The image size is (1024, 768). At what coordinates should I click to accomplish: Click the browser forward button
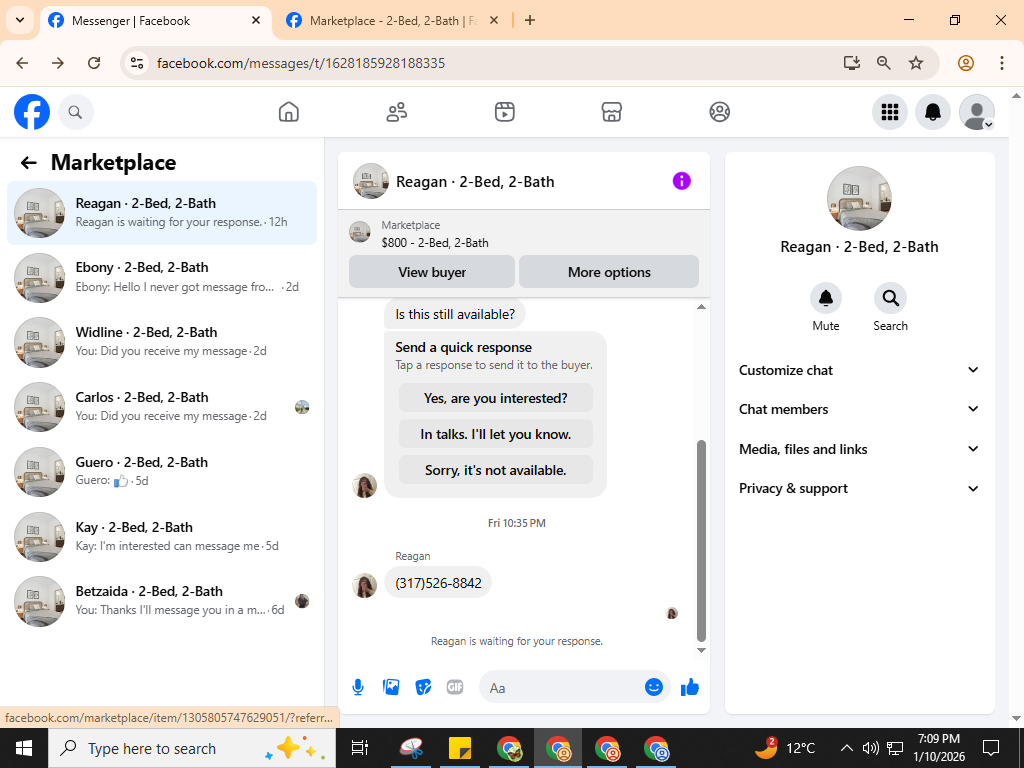pyautogui.click(x=58, y=63)
